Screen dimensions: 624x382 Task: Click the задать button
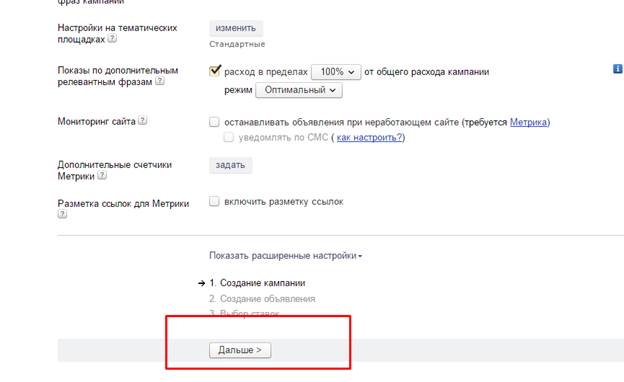click(x=230, y=165)
